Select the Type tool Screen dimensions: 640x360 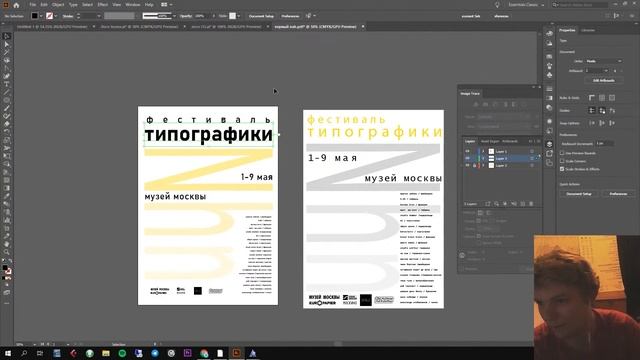[7, 84]
